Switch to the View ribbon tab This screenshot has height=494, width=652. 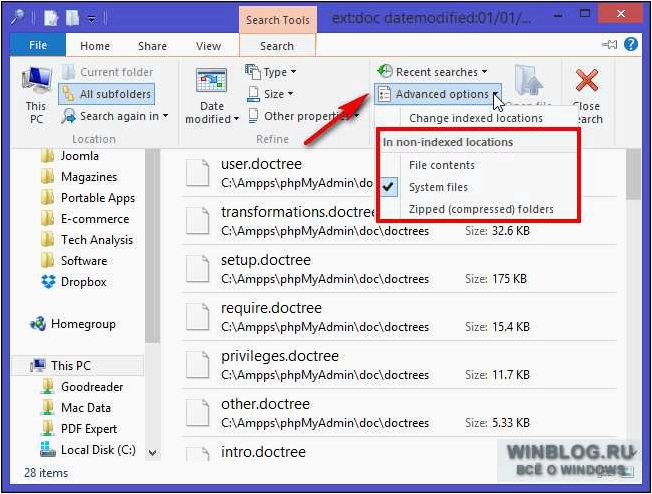[x=208, y=46]
